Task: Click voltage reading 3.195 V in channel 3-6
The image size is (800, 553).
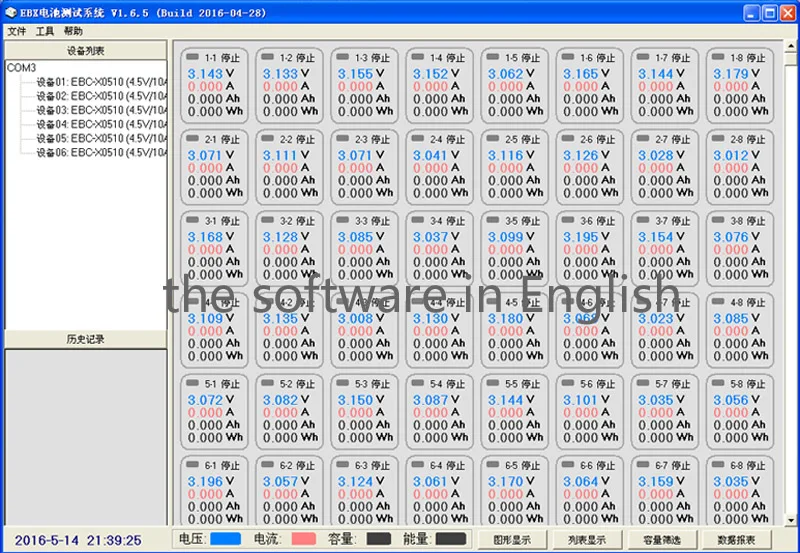Action: (x=586, y=237)
